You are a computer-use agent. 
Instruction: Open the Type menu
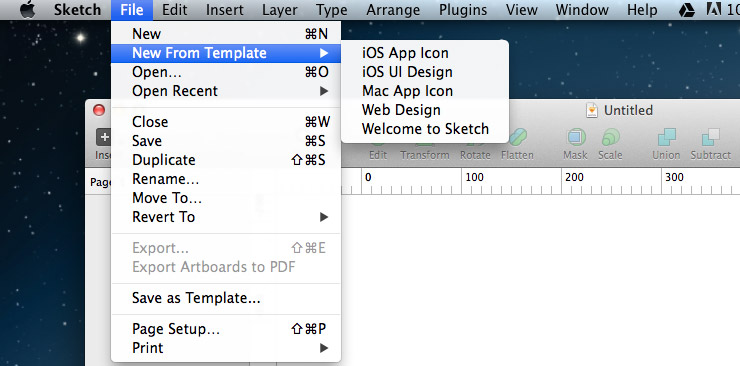coord(332,10)
